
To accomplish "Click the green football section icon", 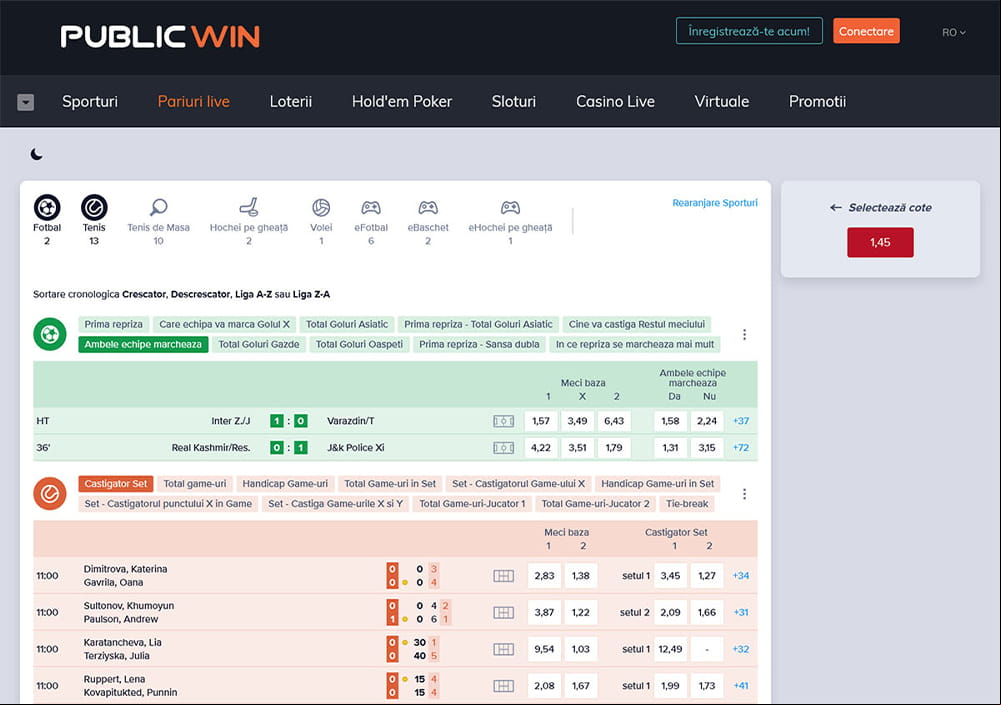I will (50, 334).
